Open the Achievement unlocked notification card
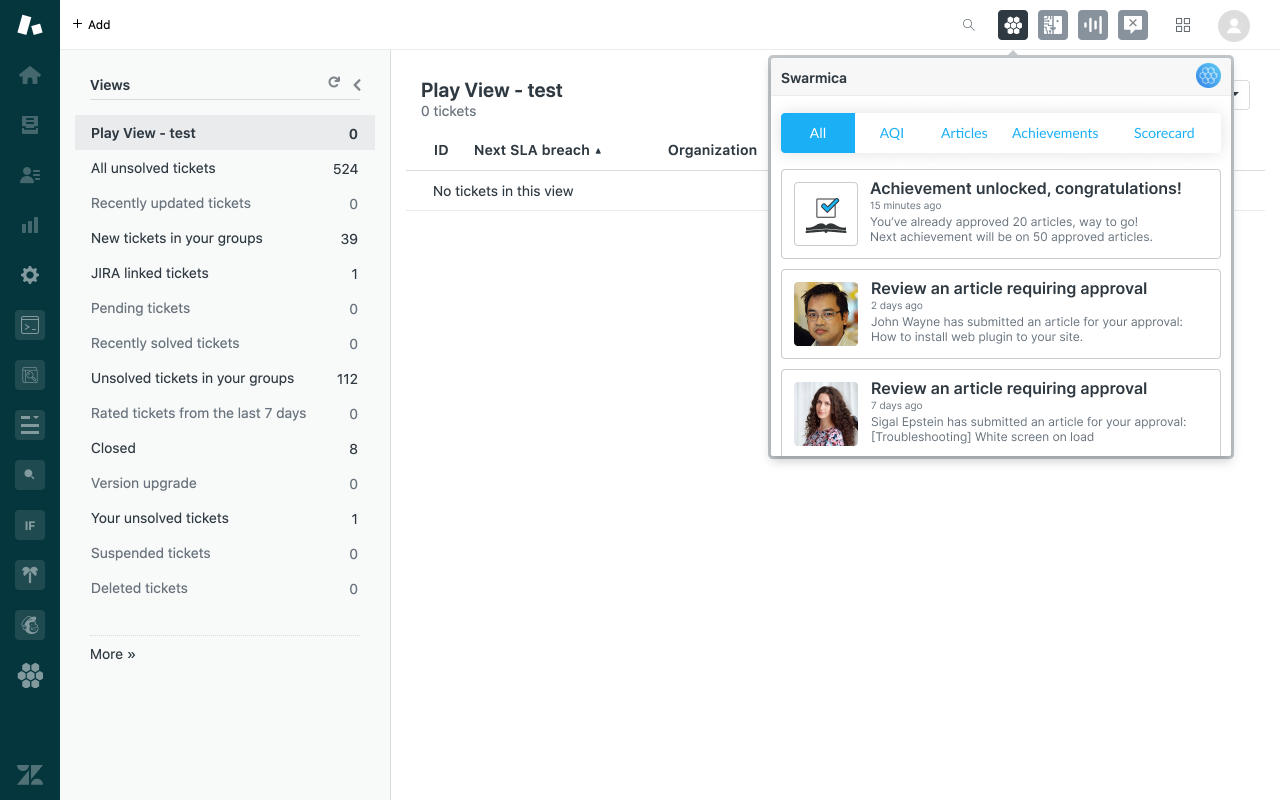 click(1001, 214)
